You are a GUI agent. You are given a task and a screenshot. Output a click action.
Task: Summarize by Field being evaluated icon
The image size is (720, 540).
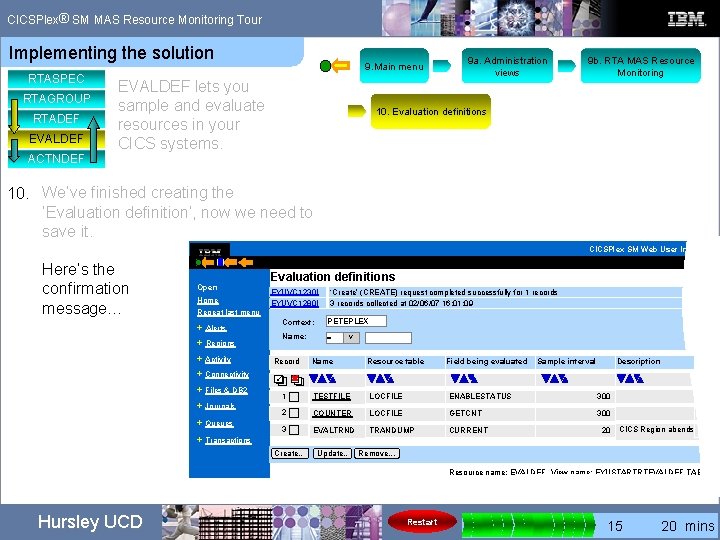[473, 379]
